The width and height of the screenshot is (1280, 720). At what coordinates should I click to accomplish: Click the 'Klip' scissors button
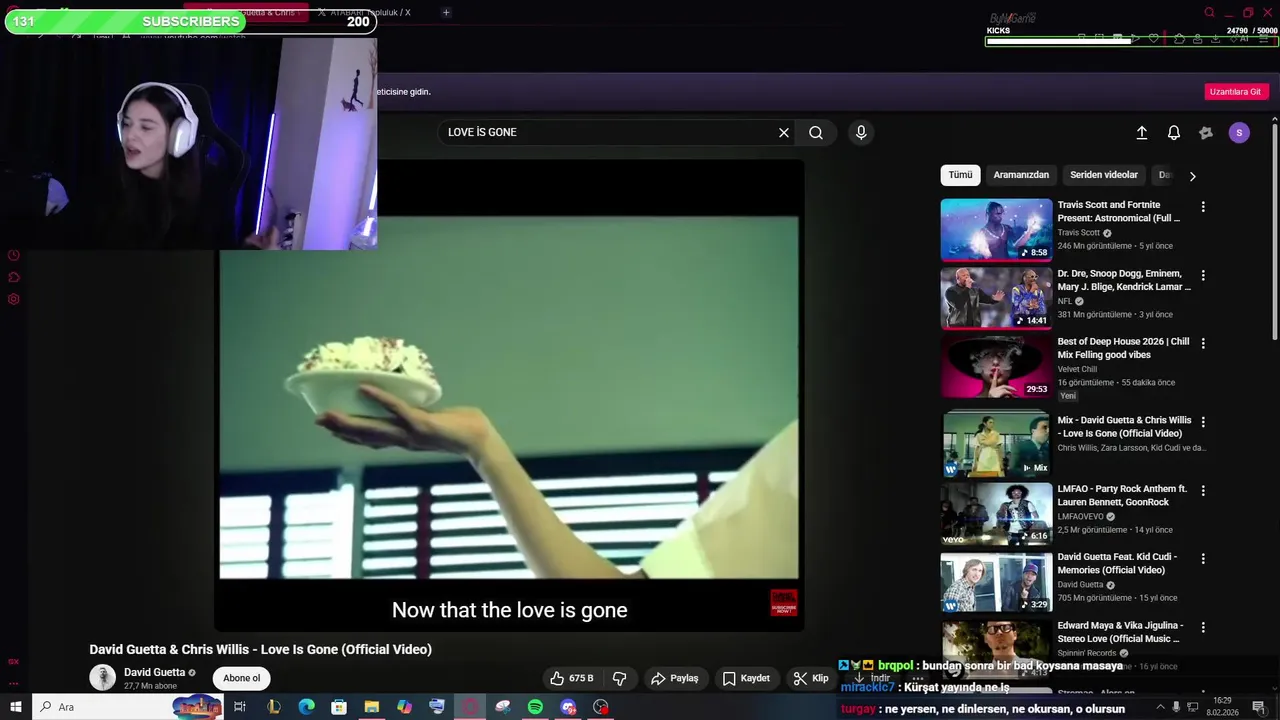811,678
